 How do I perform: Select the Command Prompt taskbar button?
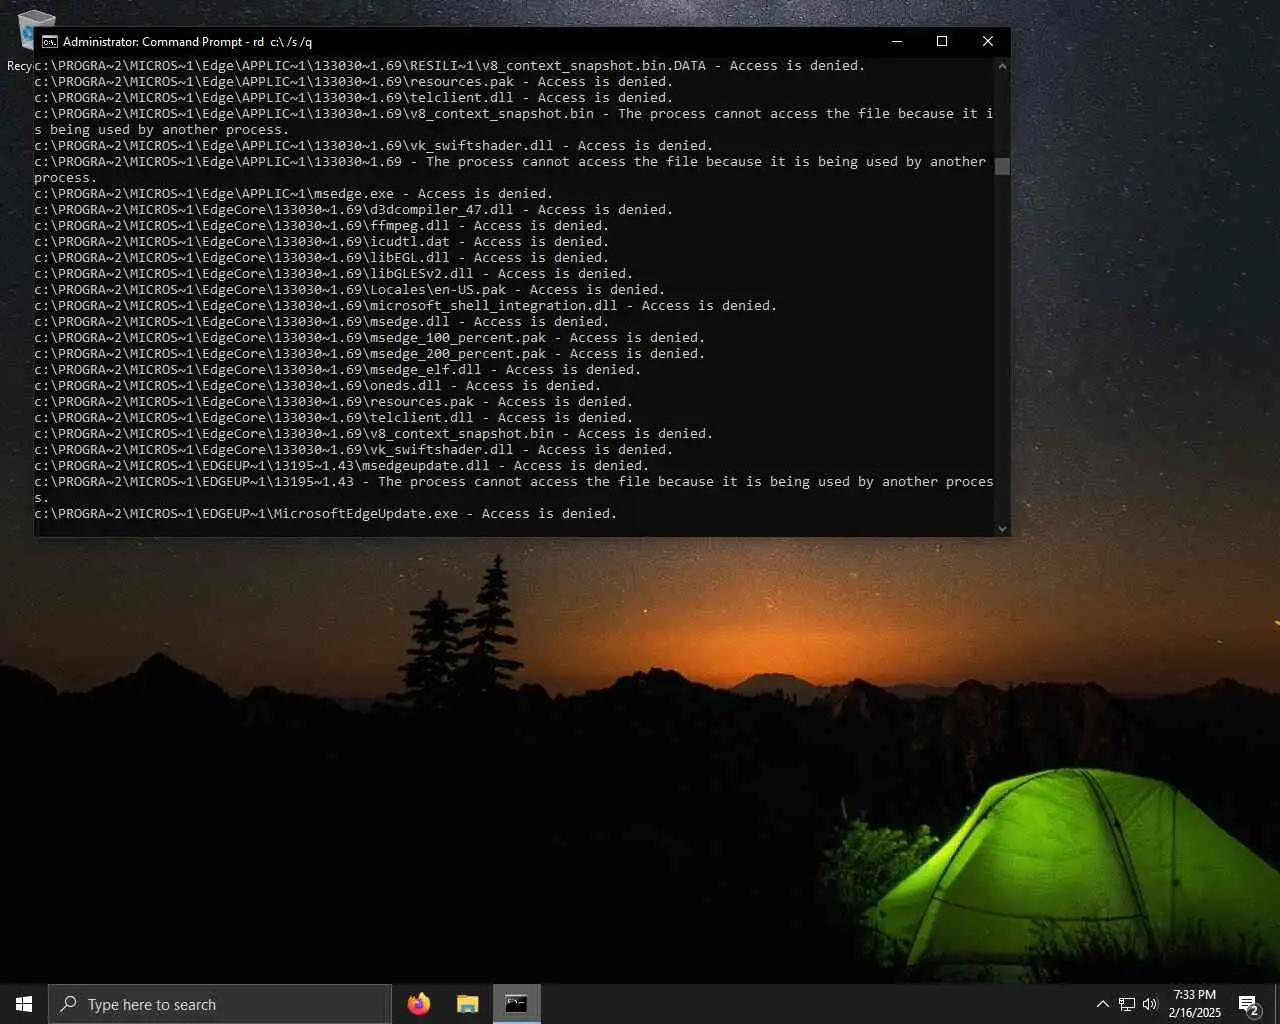click(516, 1004)
